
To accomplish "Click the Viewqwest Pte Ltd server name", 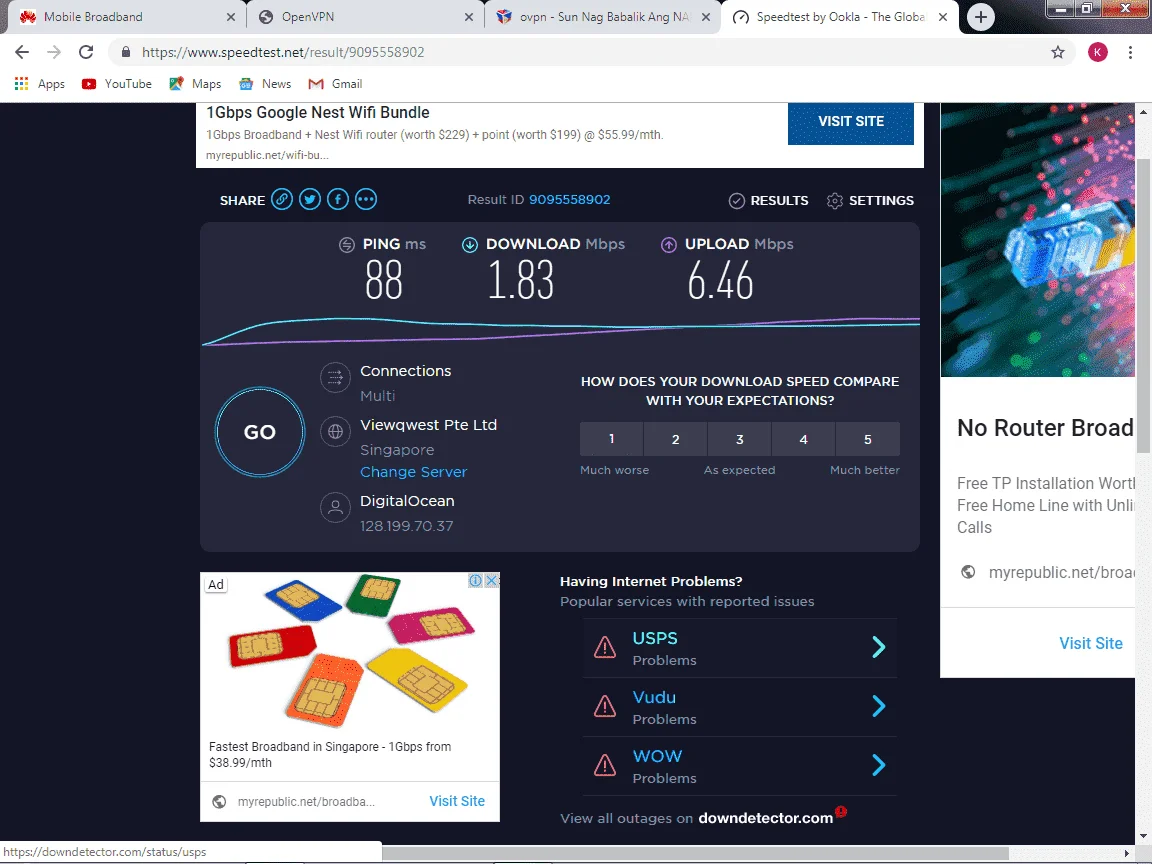I will (x=428, y=425).
